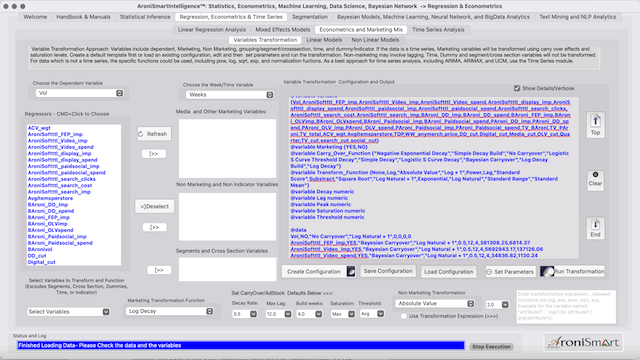This screenshot has height=360, width=640.
Task: Click the Run Transformation moon icon
Action: tap(547, 271)
